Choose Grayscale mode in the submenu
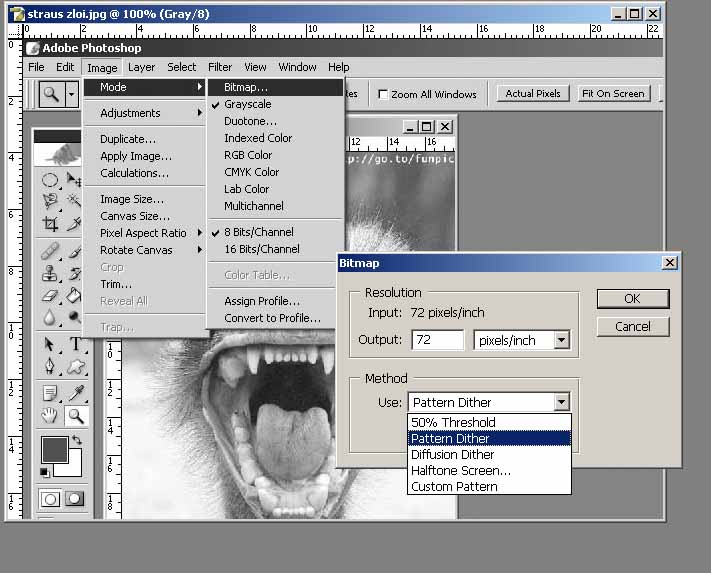This screenshot has width=711, height=573. 275,104
